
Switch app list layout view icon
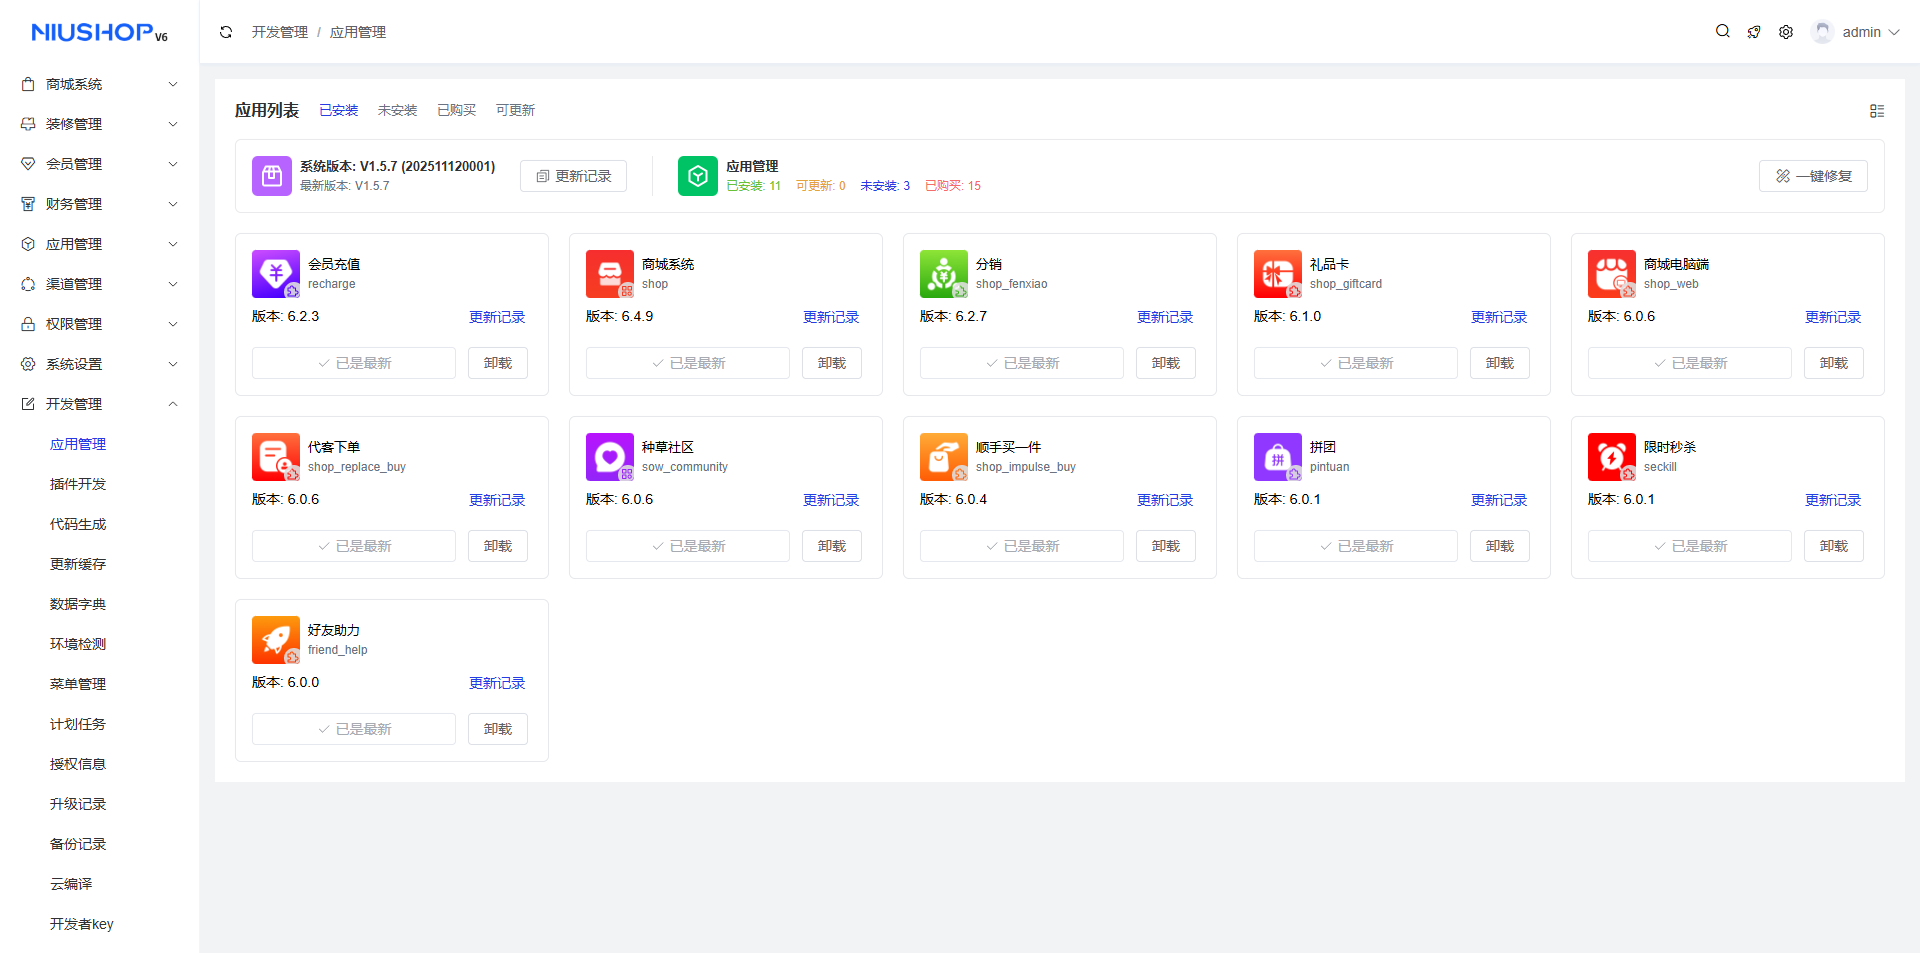[x=1876, y=111]
